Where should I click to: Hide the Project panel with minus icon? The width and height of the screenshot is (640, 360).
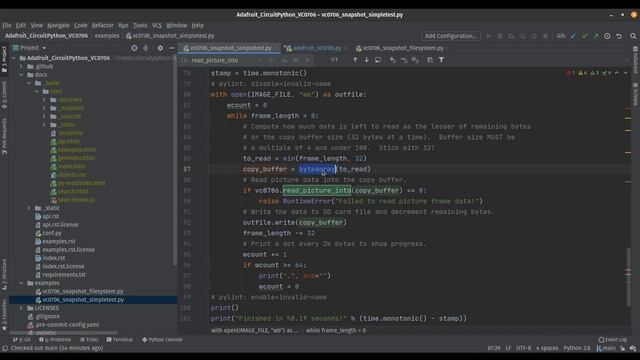(171, 48)
